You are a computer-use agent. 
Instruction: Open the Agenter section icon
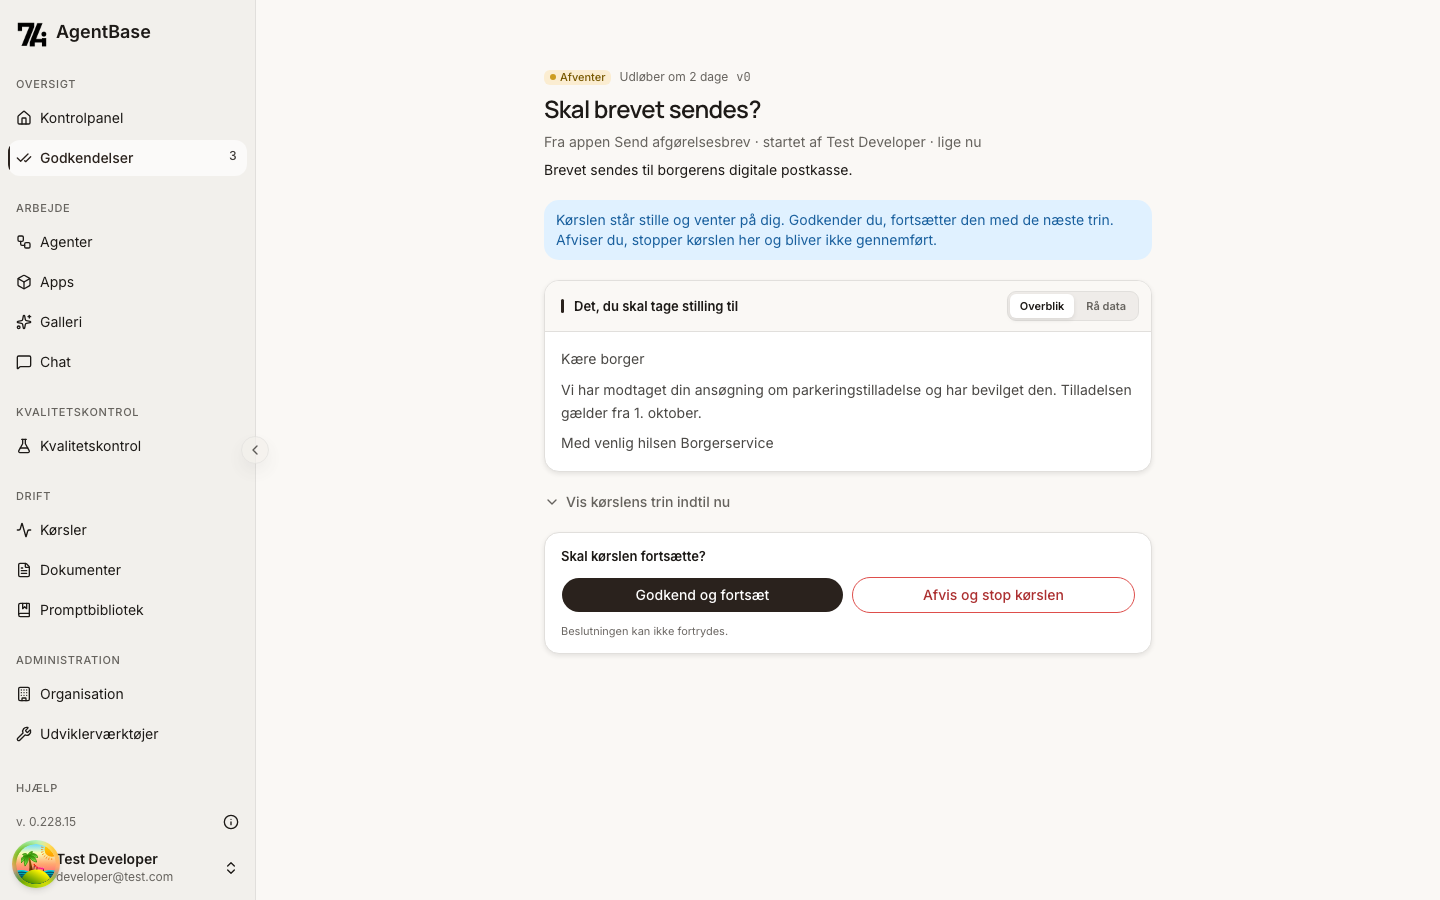[x=24, y=242]
